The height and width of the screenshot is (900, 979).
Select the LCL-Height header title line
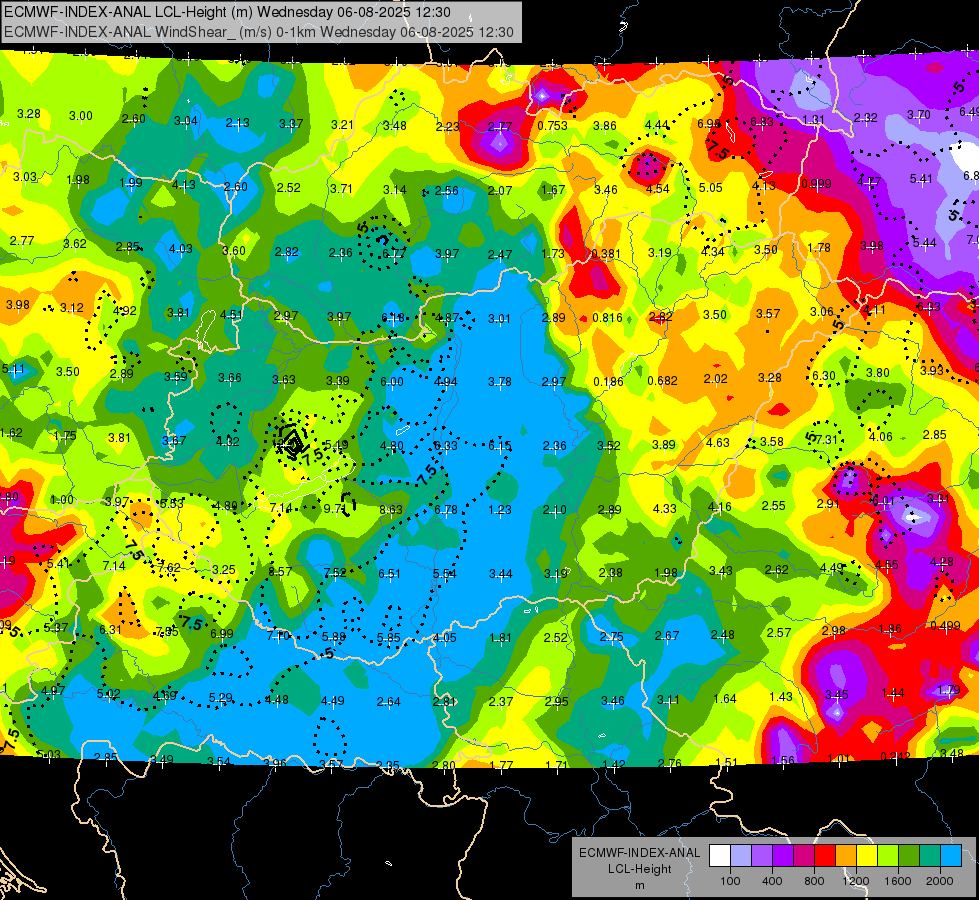pyautogui.click(x=227, y=12)
